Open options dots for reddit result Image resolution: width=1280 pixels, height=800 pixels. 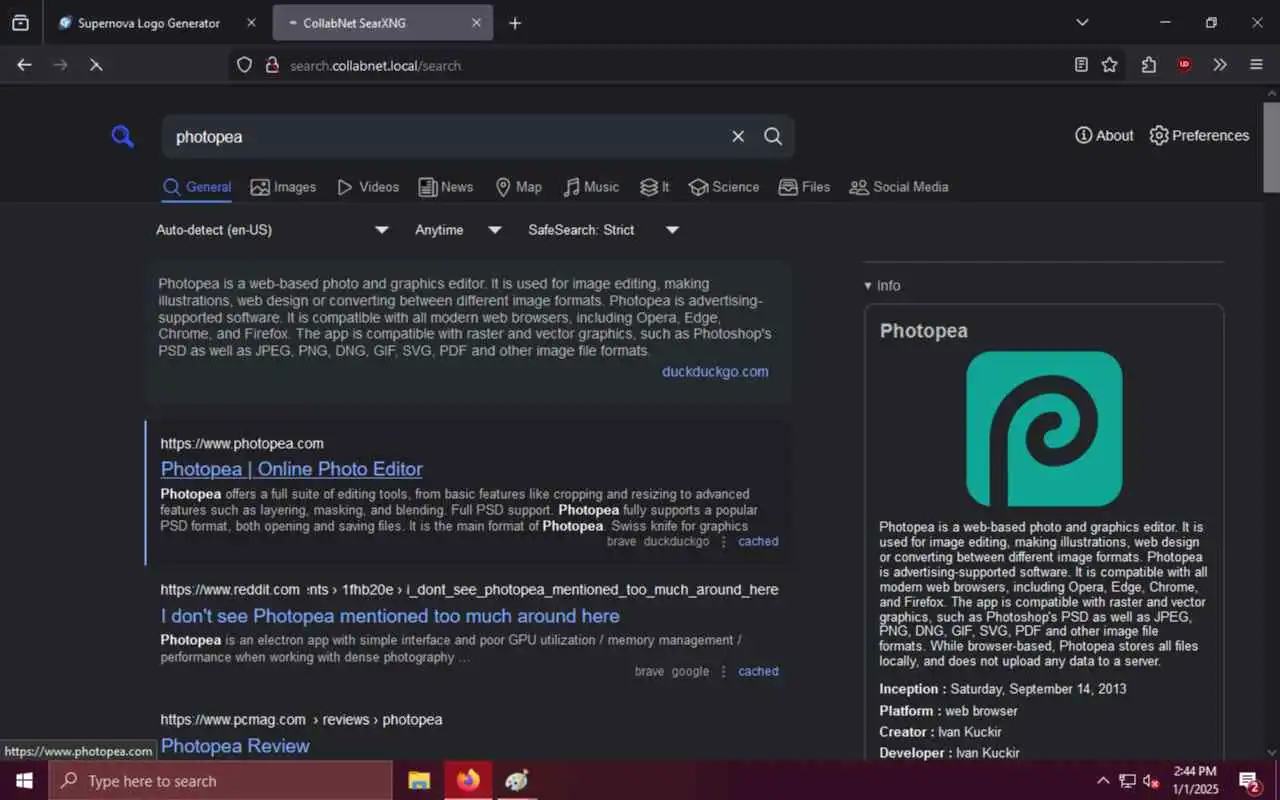724,672
